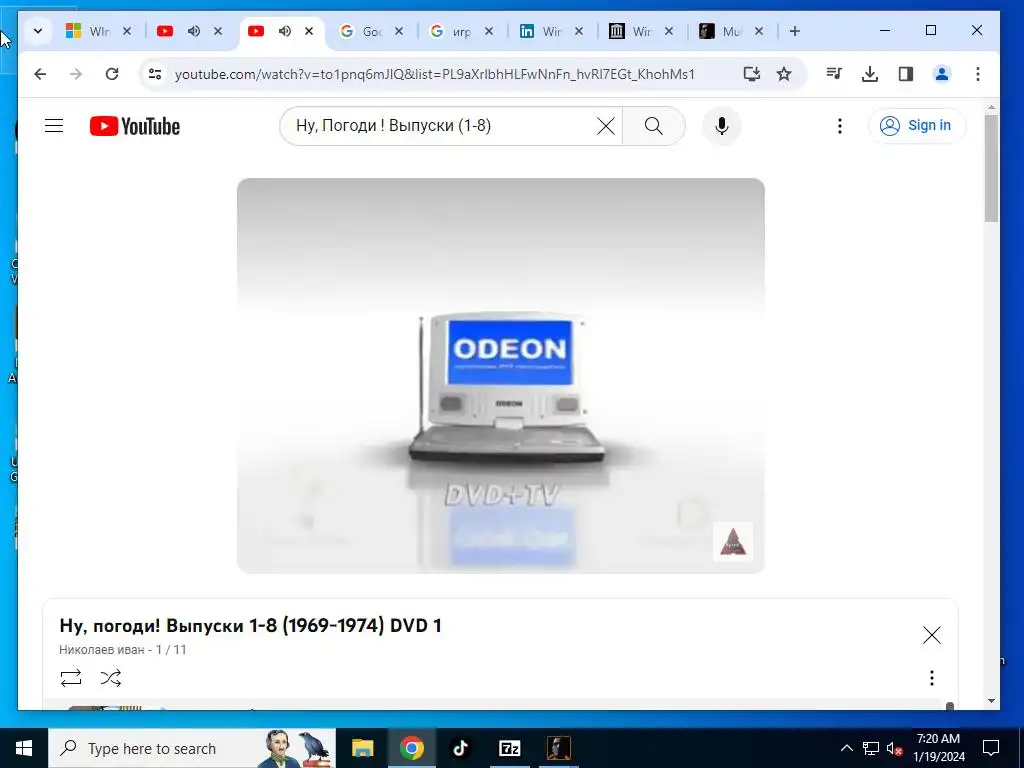The width and height of the screenshot is (1024, 768).
Task: Toggle shuffle playlist
Action: [x=111, y=678]
